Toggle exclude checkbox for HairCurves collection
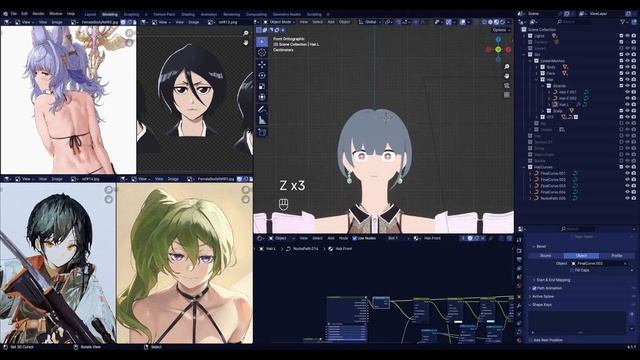This screenshot has width=640, height=360. (x=621, y=167)
